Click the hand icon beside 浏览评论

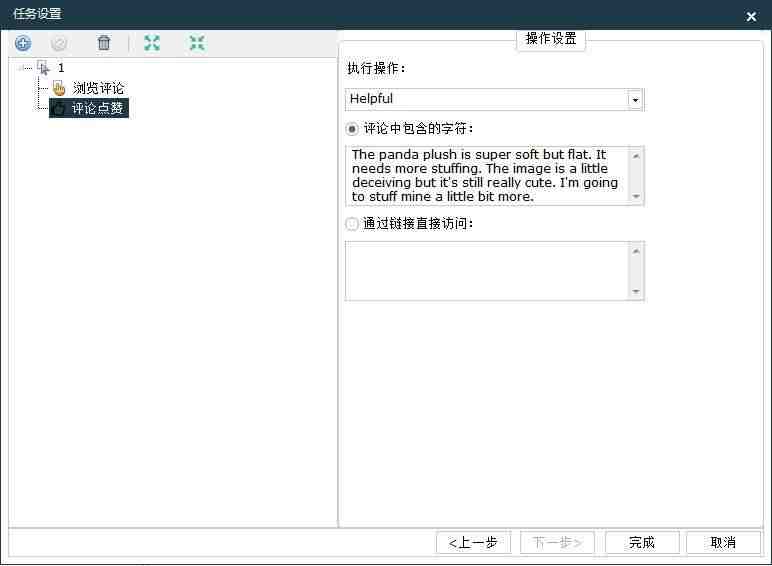[59, 88]
